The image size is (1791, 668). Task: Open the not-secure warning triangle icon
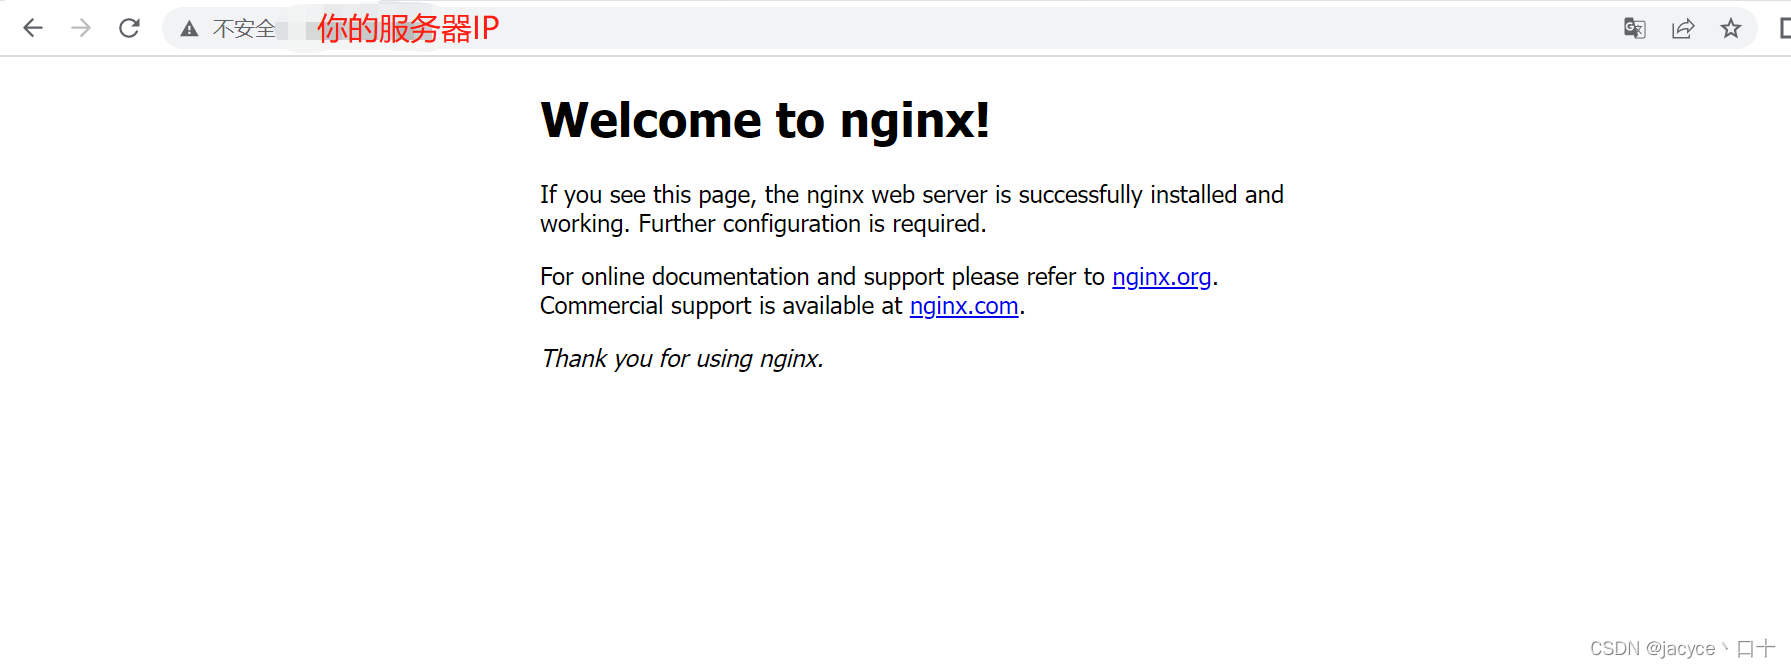point(189,29)
